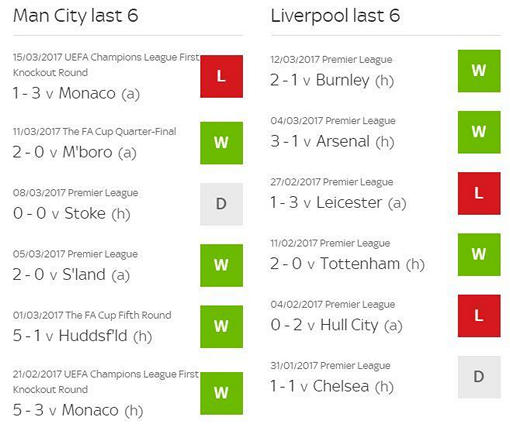Select the W badge for Huddsf'ld match
This screenshot has height=428, width=510.
click(x=221, y=326)
